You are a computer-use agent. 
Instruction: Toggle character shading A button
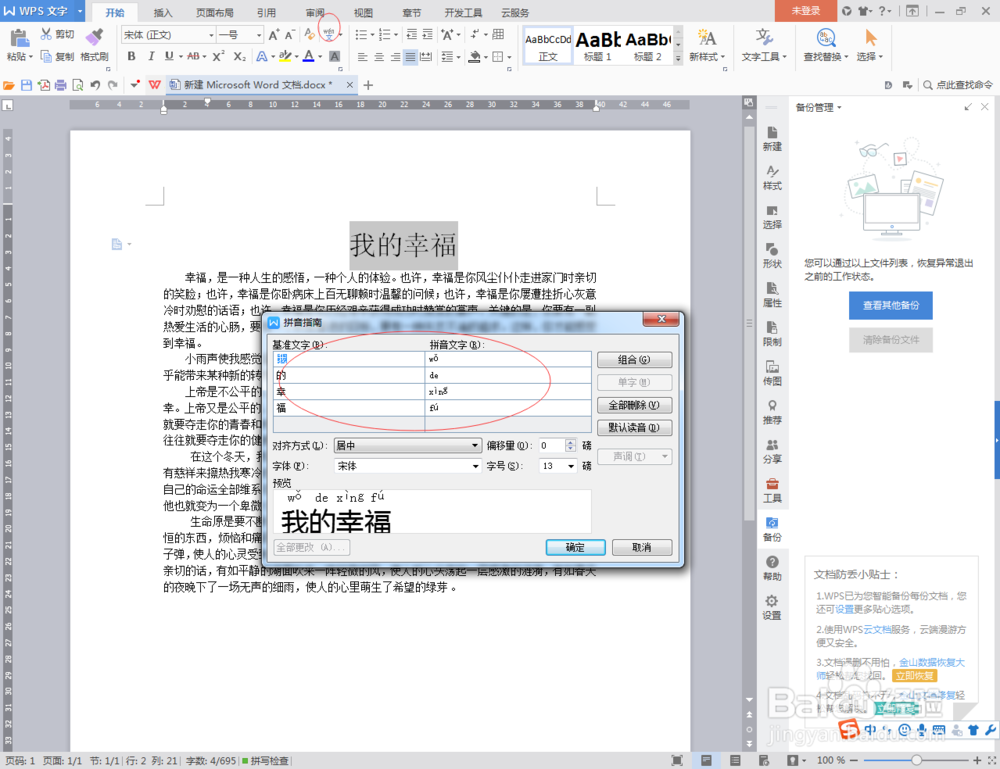pyautogui.click(x=334, y=56)
